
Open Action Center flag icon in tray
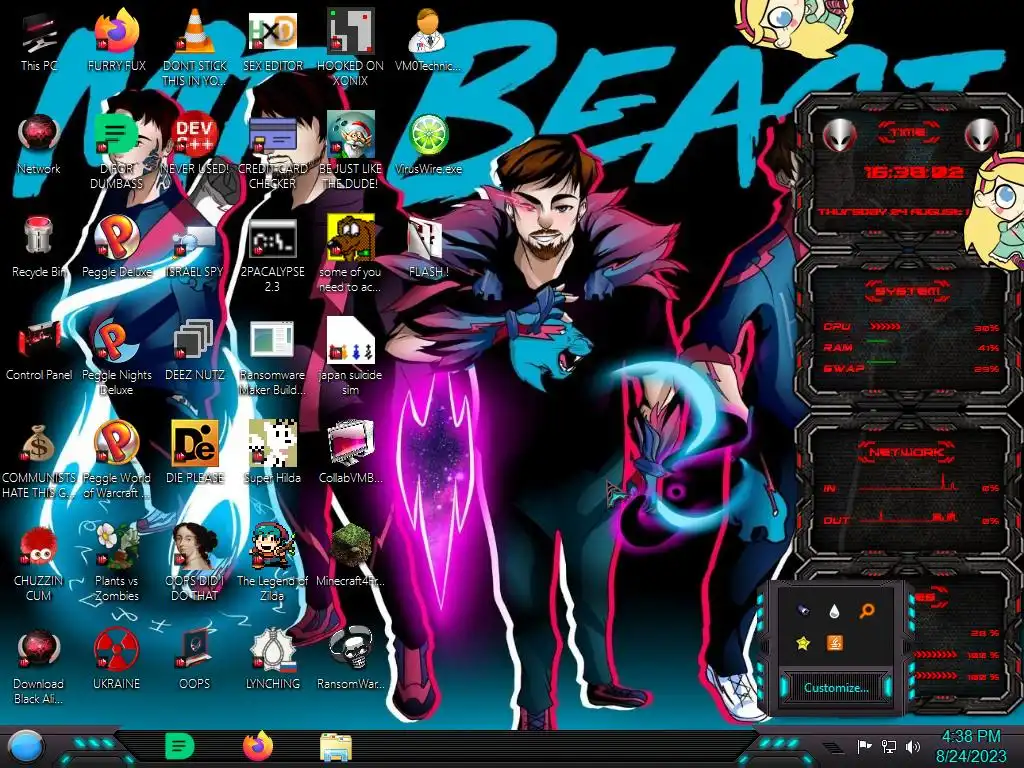click(865, 746)
